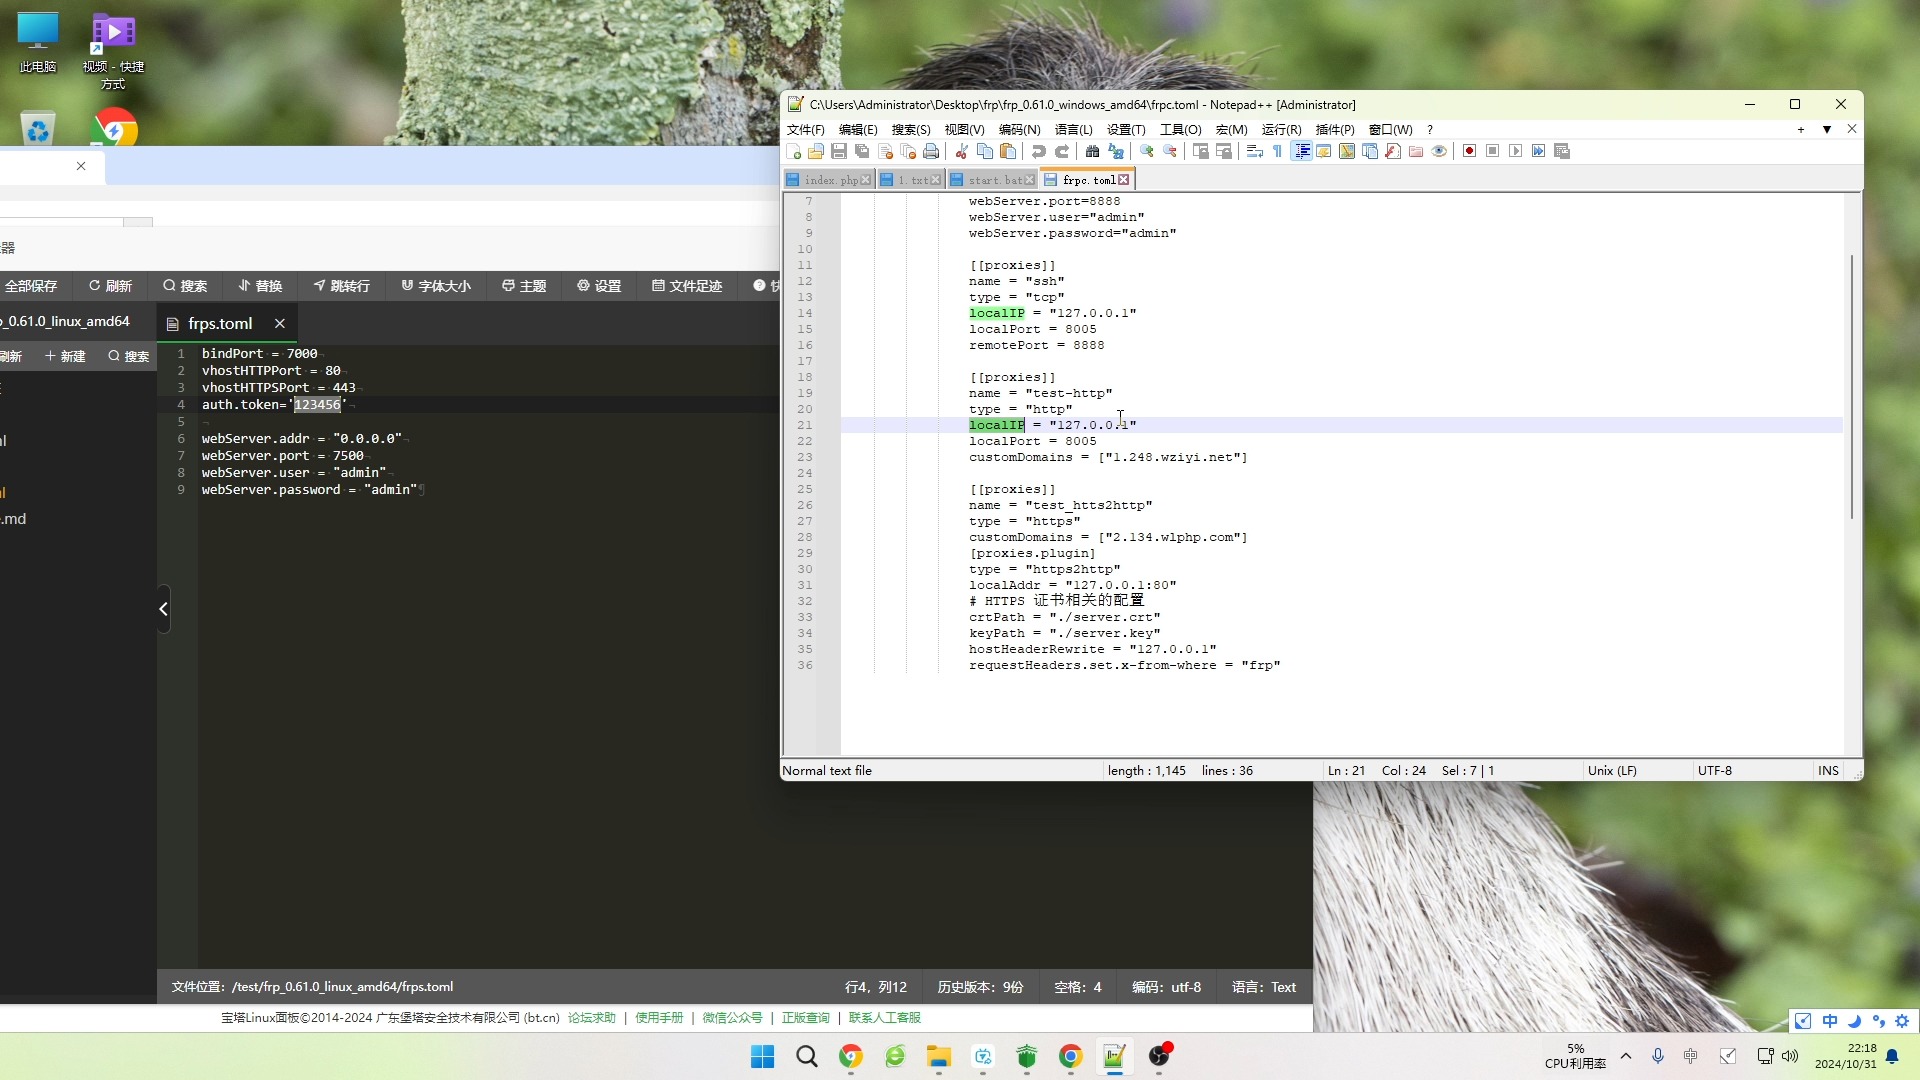Click the Zoom Out icon in Notepad++
Image resolution: width=1920 pixels, height=1080 pixels.
(1170, 151)
